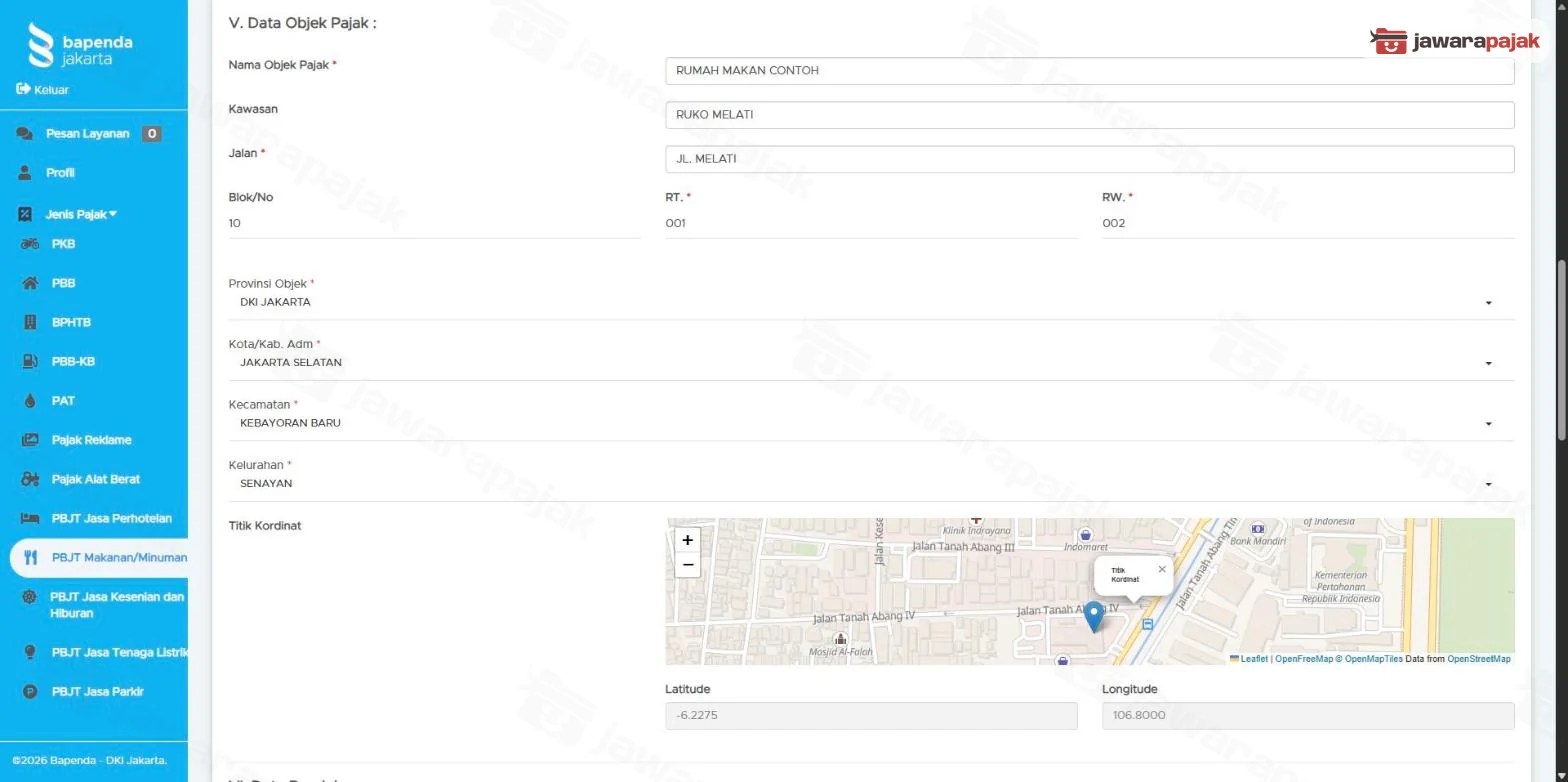
Task: Click the Keluar logout icon
Action: (23, 90)
